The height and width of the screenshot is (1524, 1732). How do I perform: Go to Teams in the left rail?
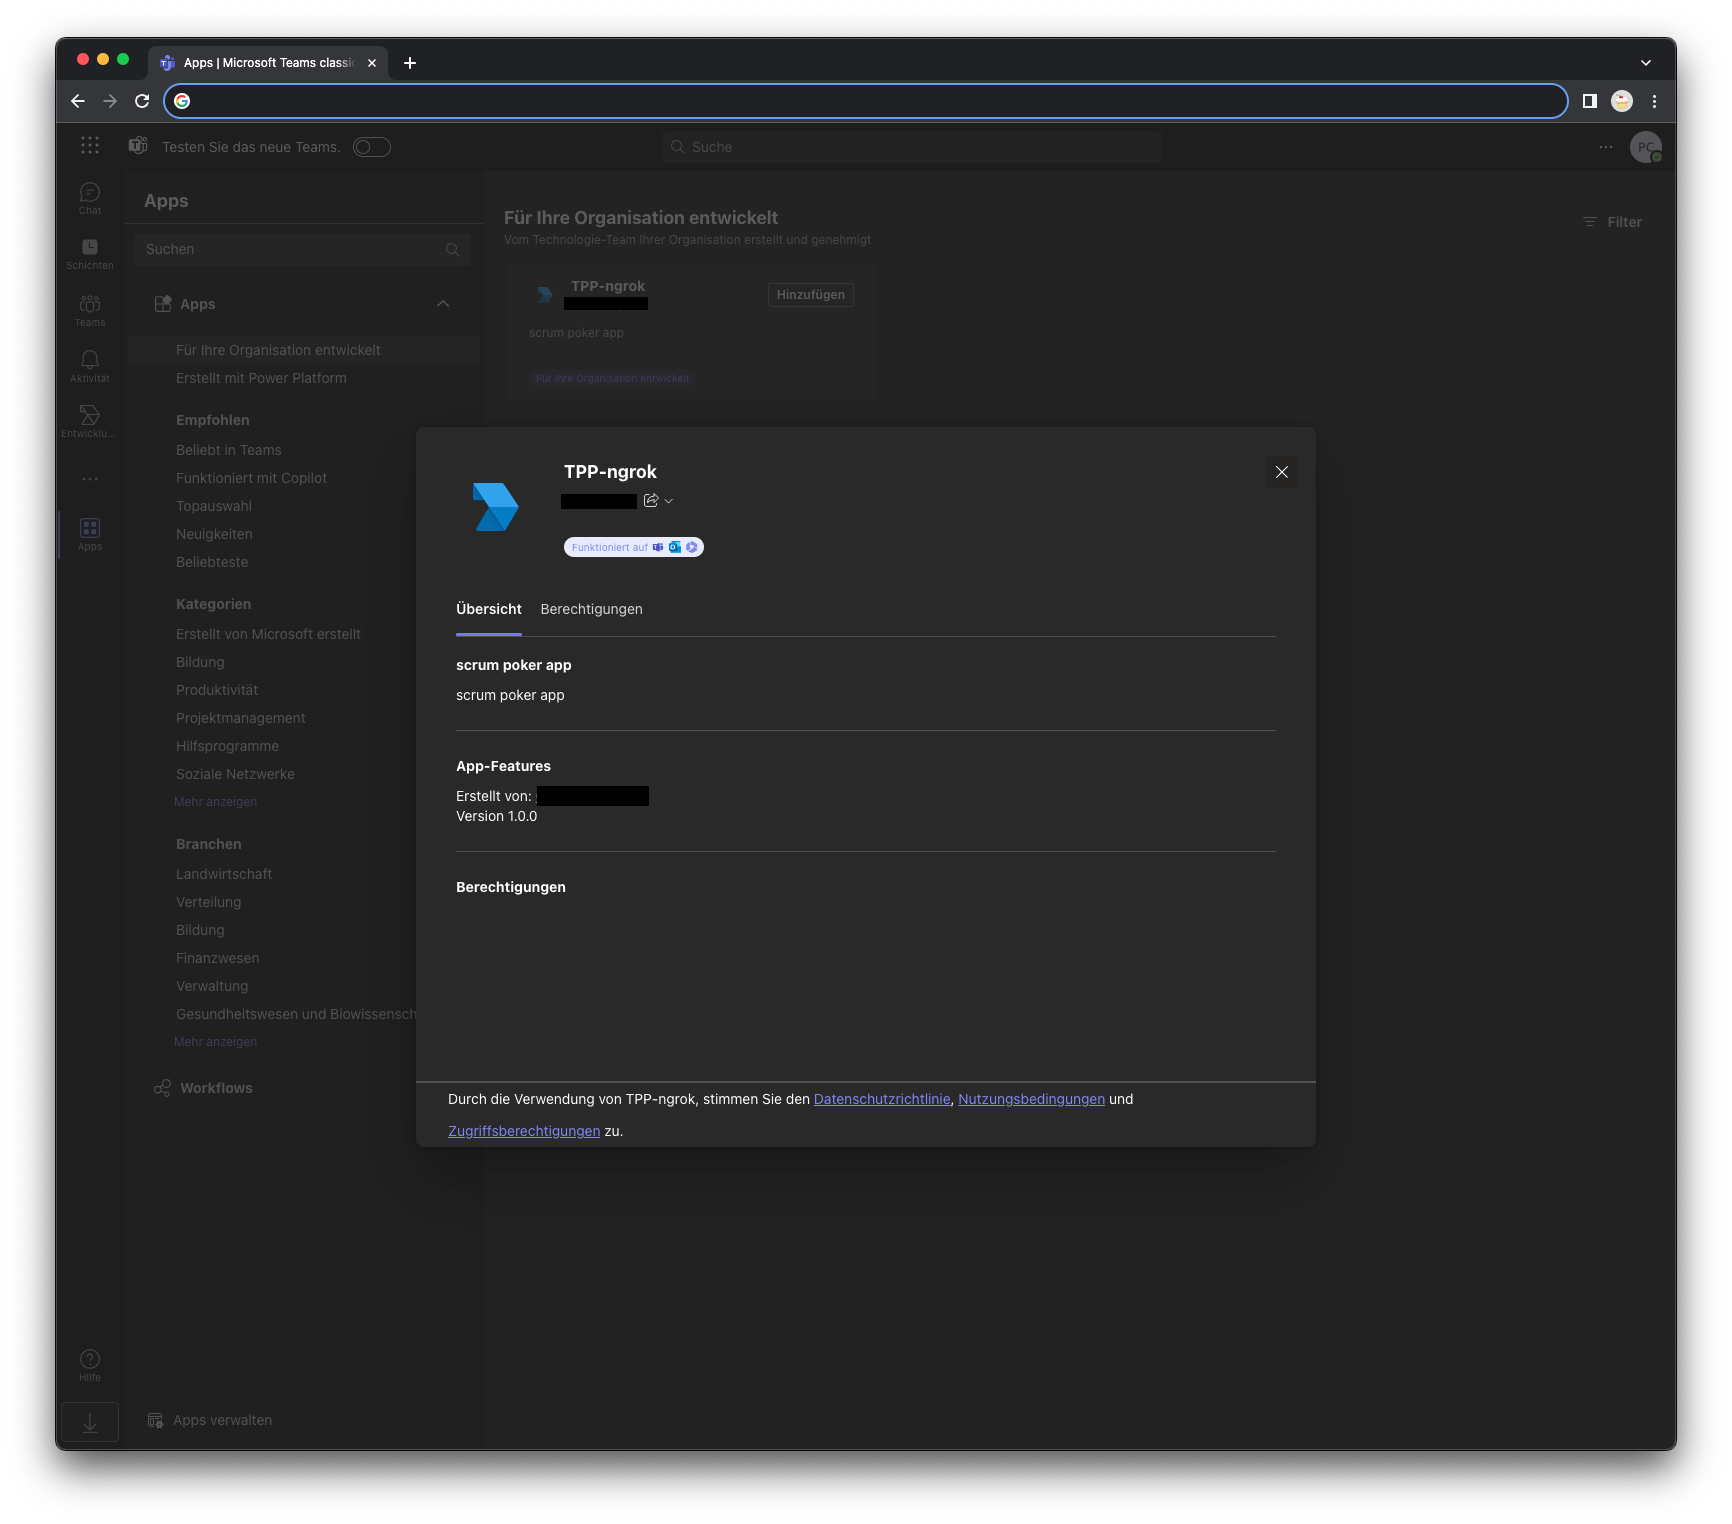[x=90, y=310]
